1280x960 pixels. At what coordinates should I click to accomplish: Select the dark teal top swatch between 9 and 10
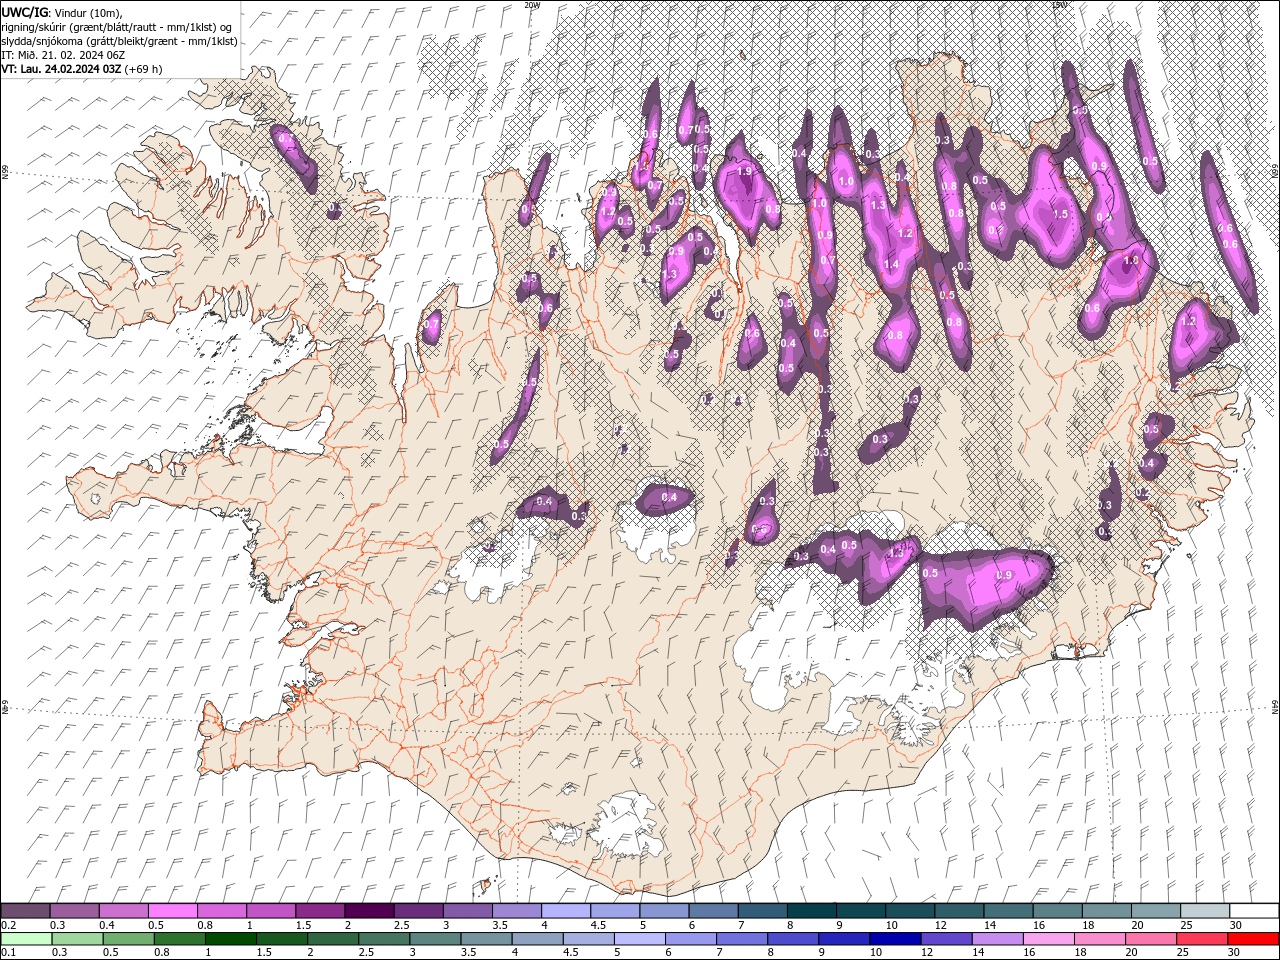point(861,911)
